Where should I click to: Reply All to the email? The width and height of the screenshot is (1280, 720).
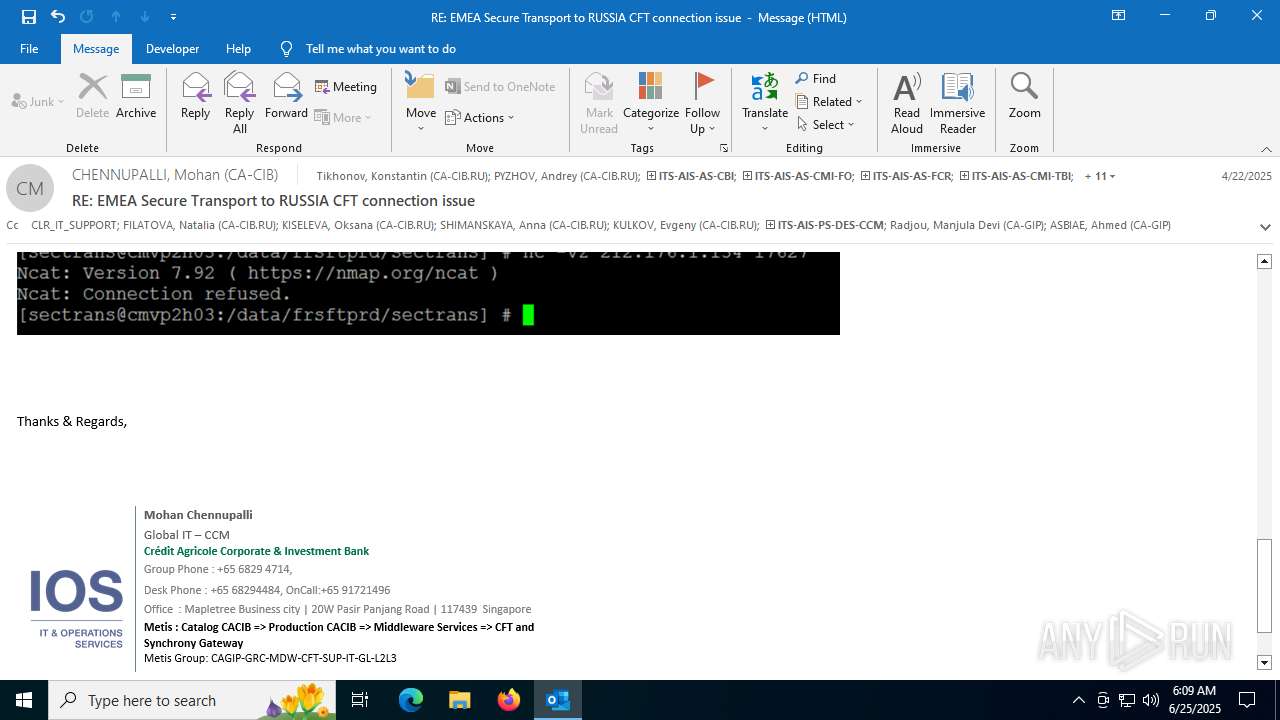pos(240,103)
